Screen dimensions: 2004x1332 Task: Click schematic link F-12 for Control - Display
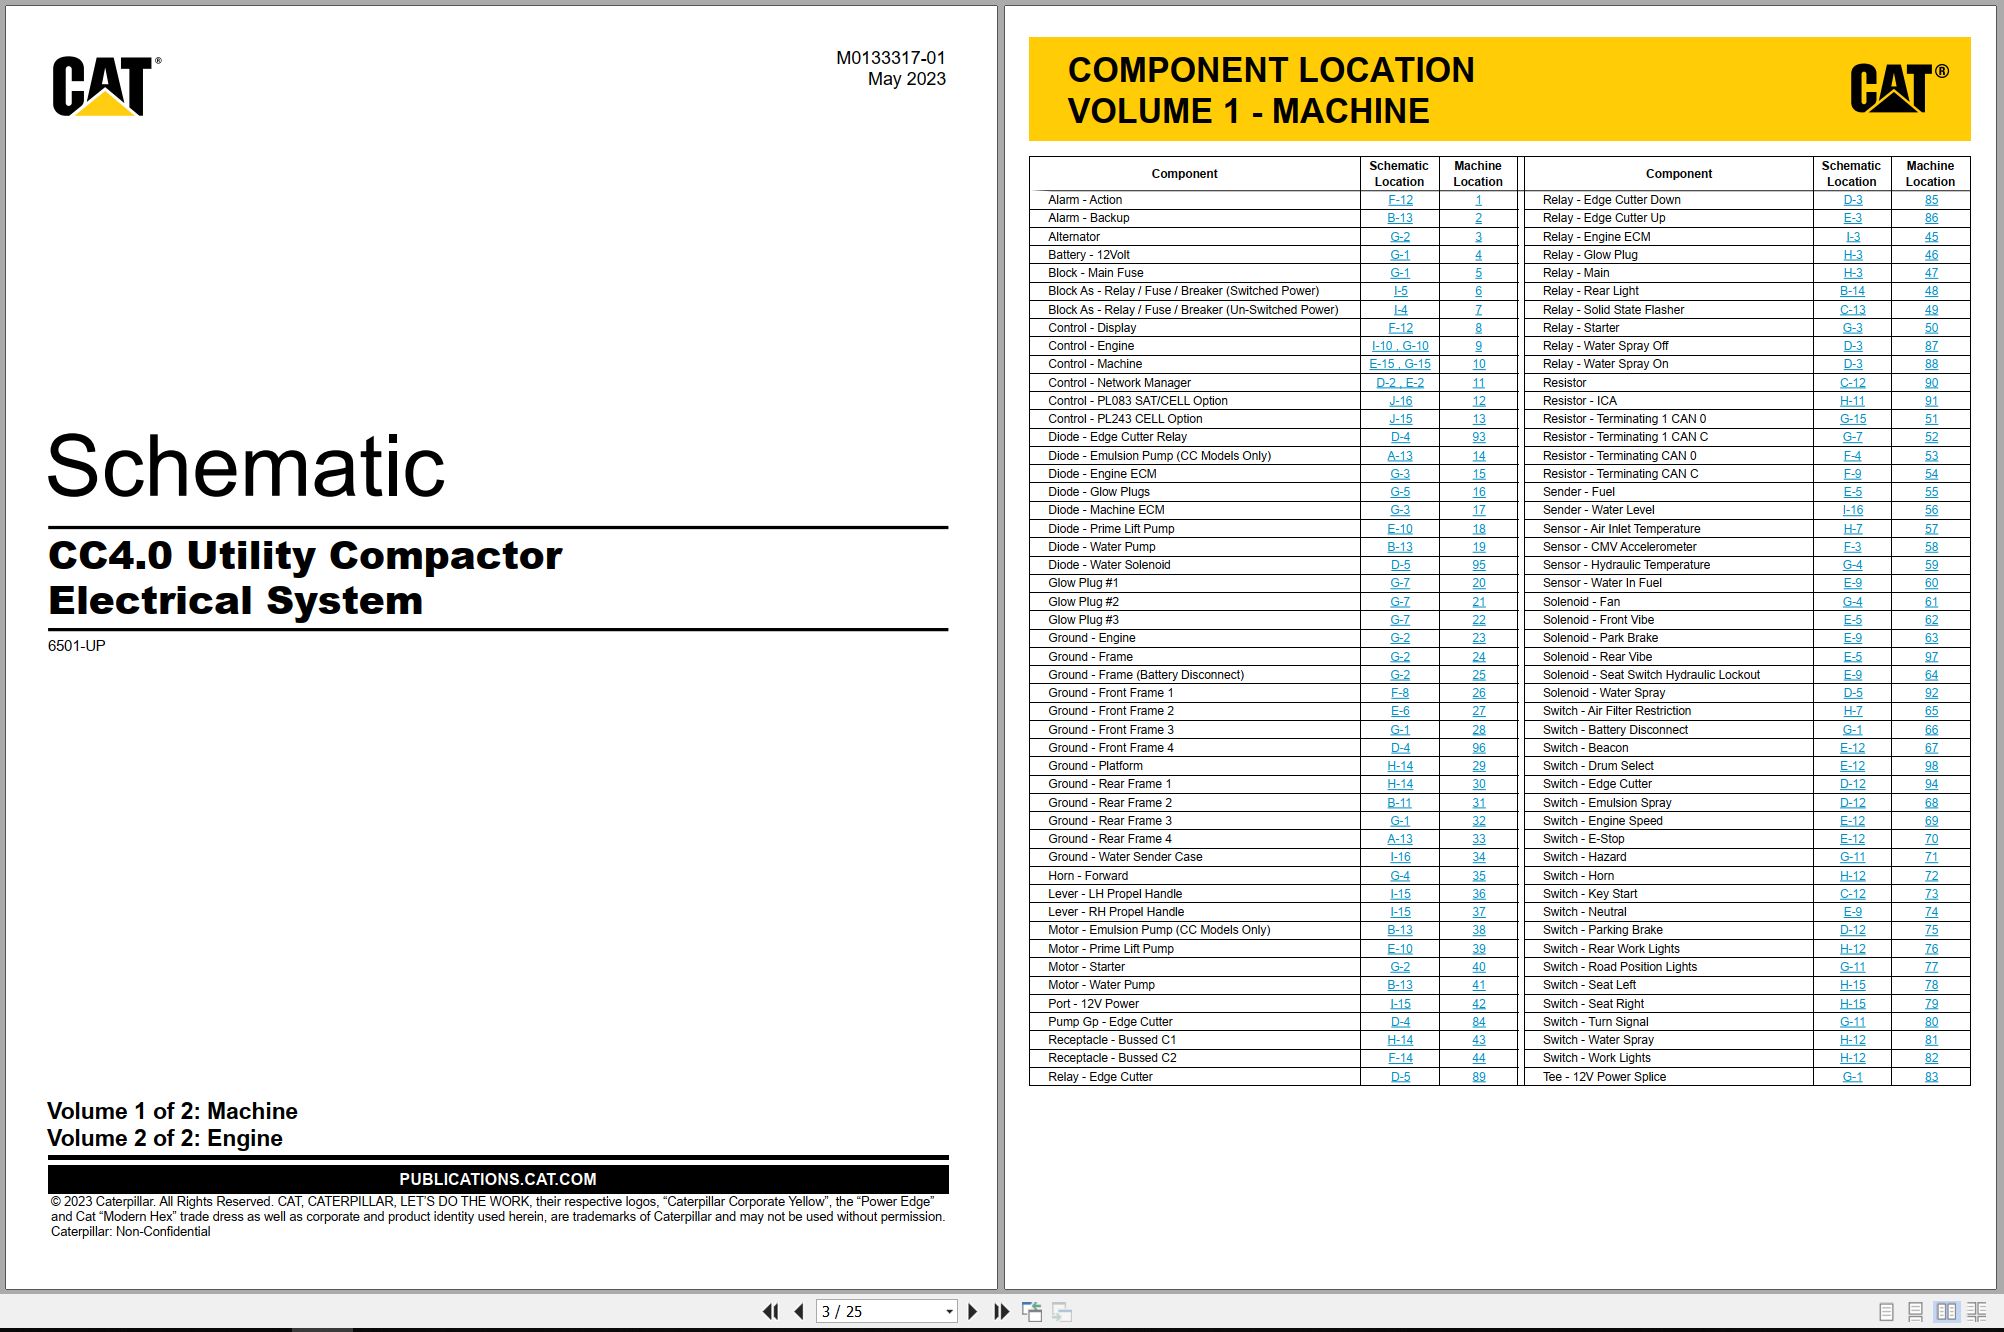click(1400, 328)
